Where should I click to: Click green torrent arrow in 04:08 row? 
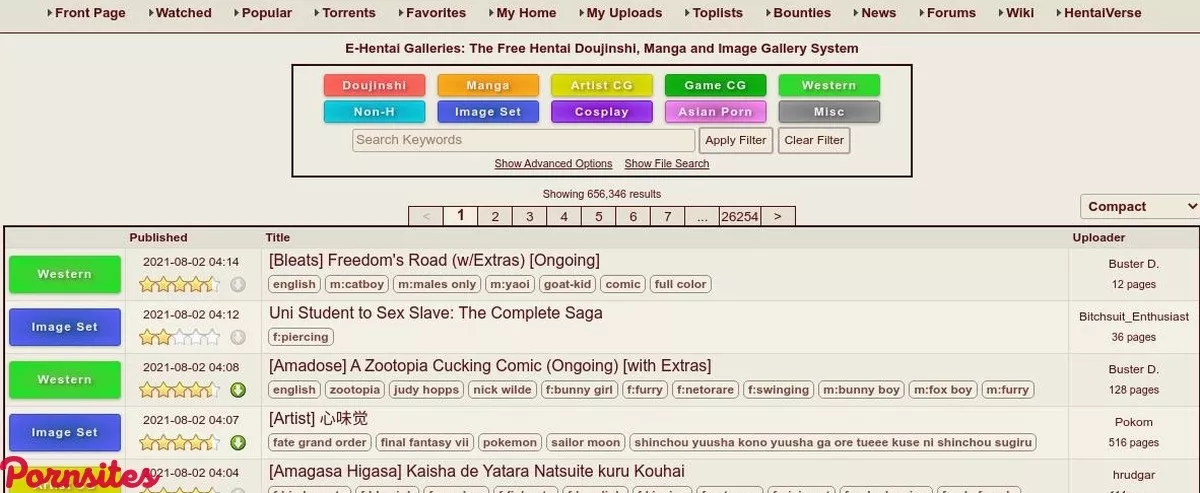(237, 390)
